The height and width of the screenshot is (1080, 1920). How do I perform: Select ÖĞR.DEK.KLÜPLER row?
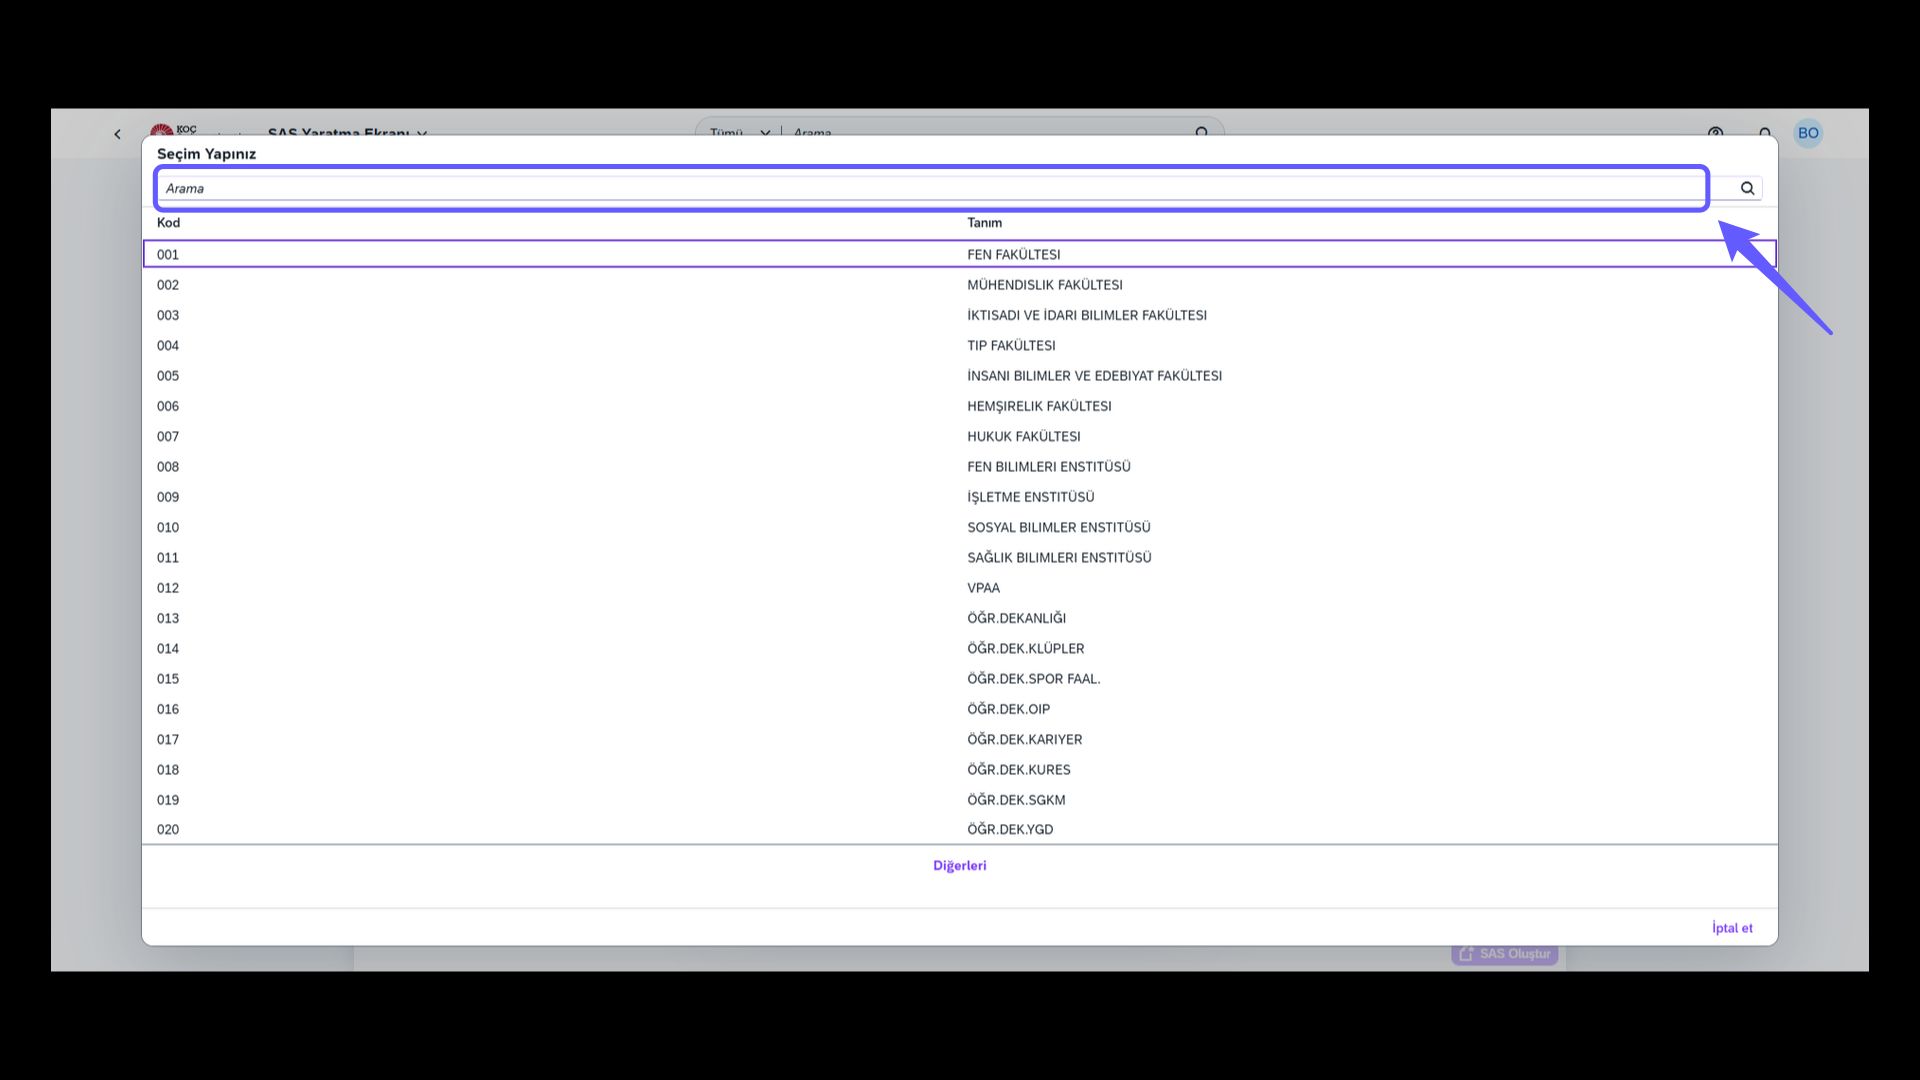(960, 649)
